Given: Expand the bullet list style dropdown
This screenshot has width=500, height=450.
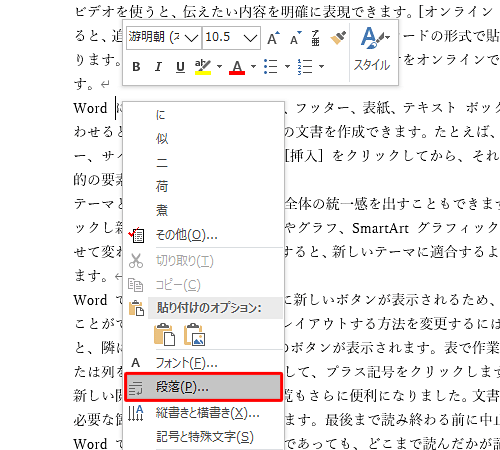Looking at the screenshot, I should pos(287,67).
